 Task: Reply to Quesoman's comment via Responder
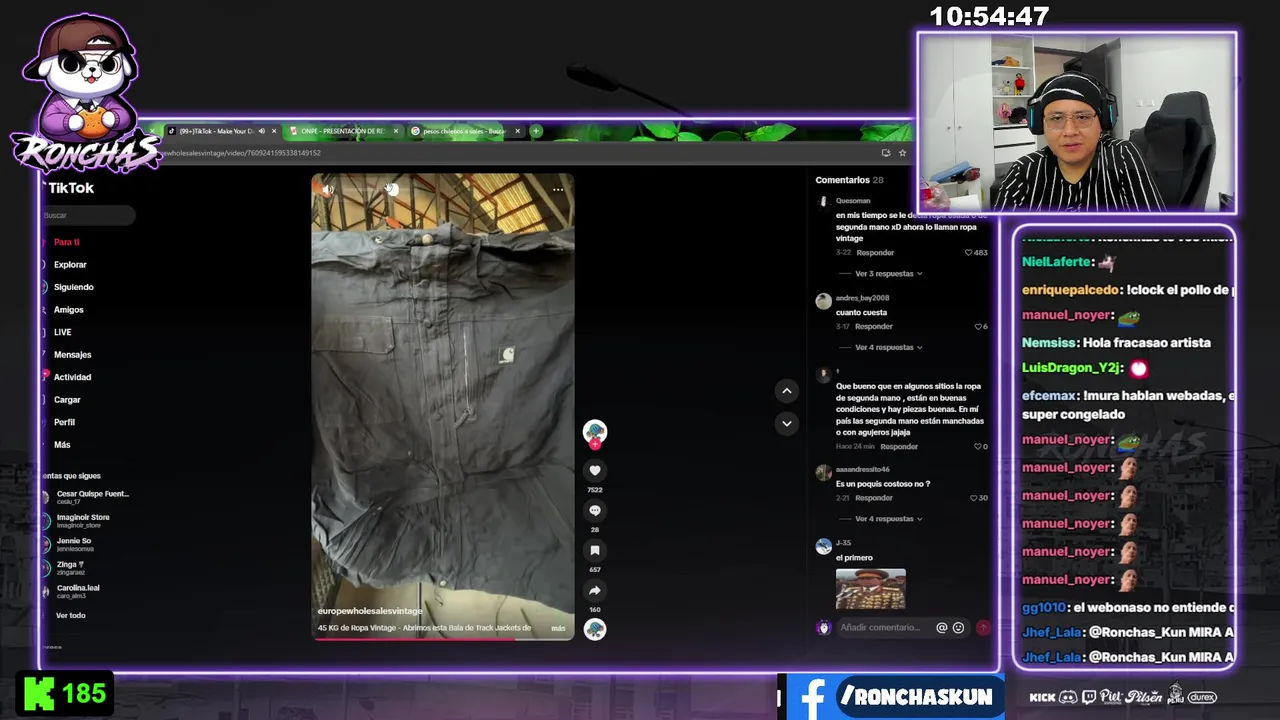click(x=875, y=253)
